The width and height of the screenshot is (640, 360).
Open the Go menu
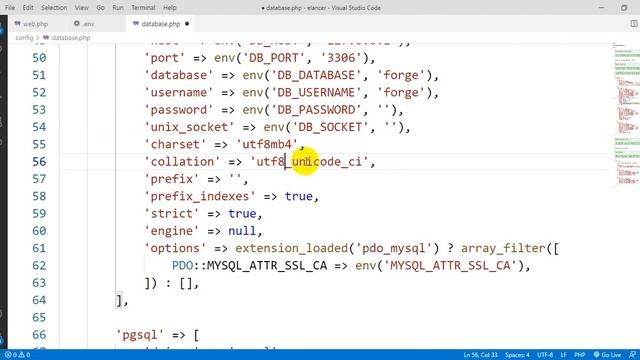click(x=100, y=8)
